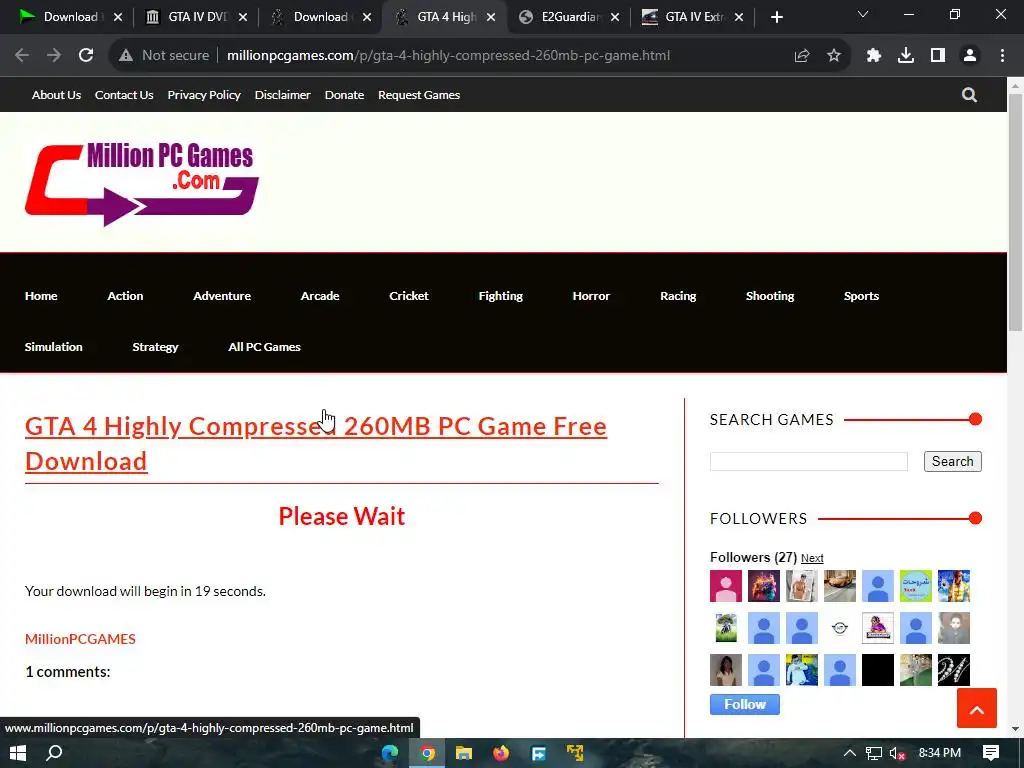
Task: Click the MillionPCGAMES author link
Action: (80, 639)
